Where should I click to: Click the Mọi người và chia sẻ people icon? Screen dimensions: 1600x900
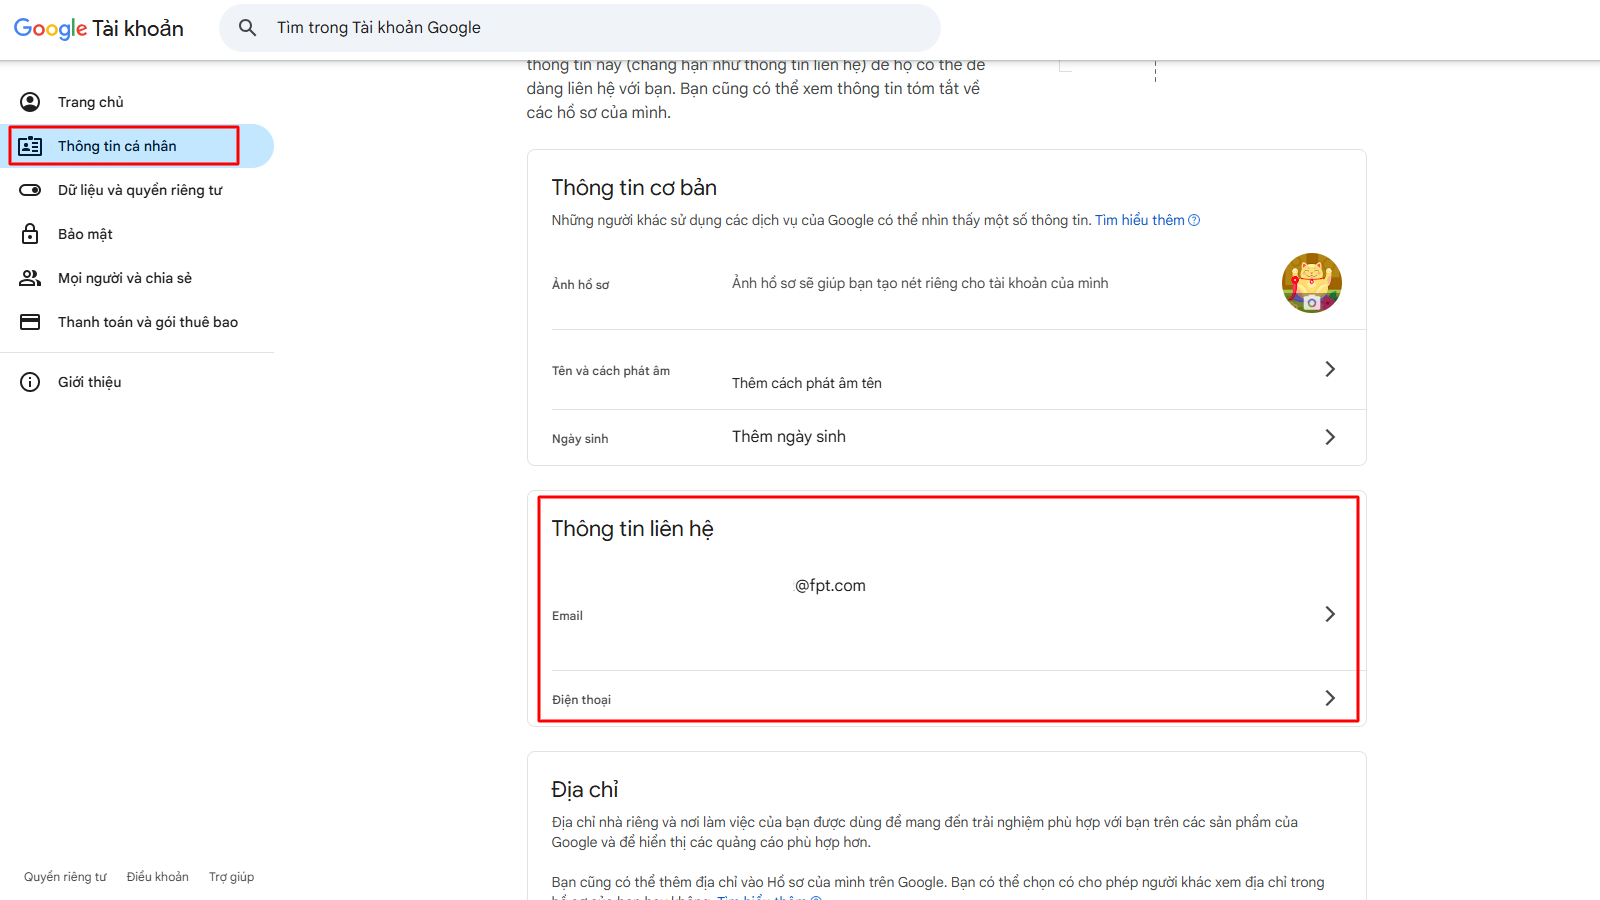pyautogui.click(x=30, y=278)
